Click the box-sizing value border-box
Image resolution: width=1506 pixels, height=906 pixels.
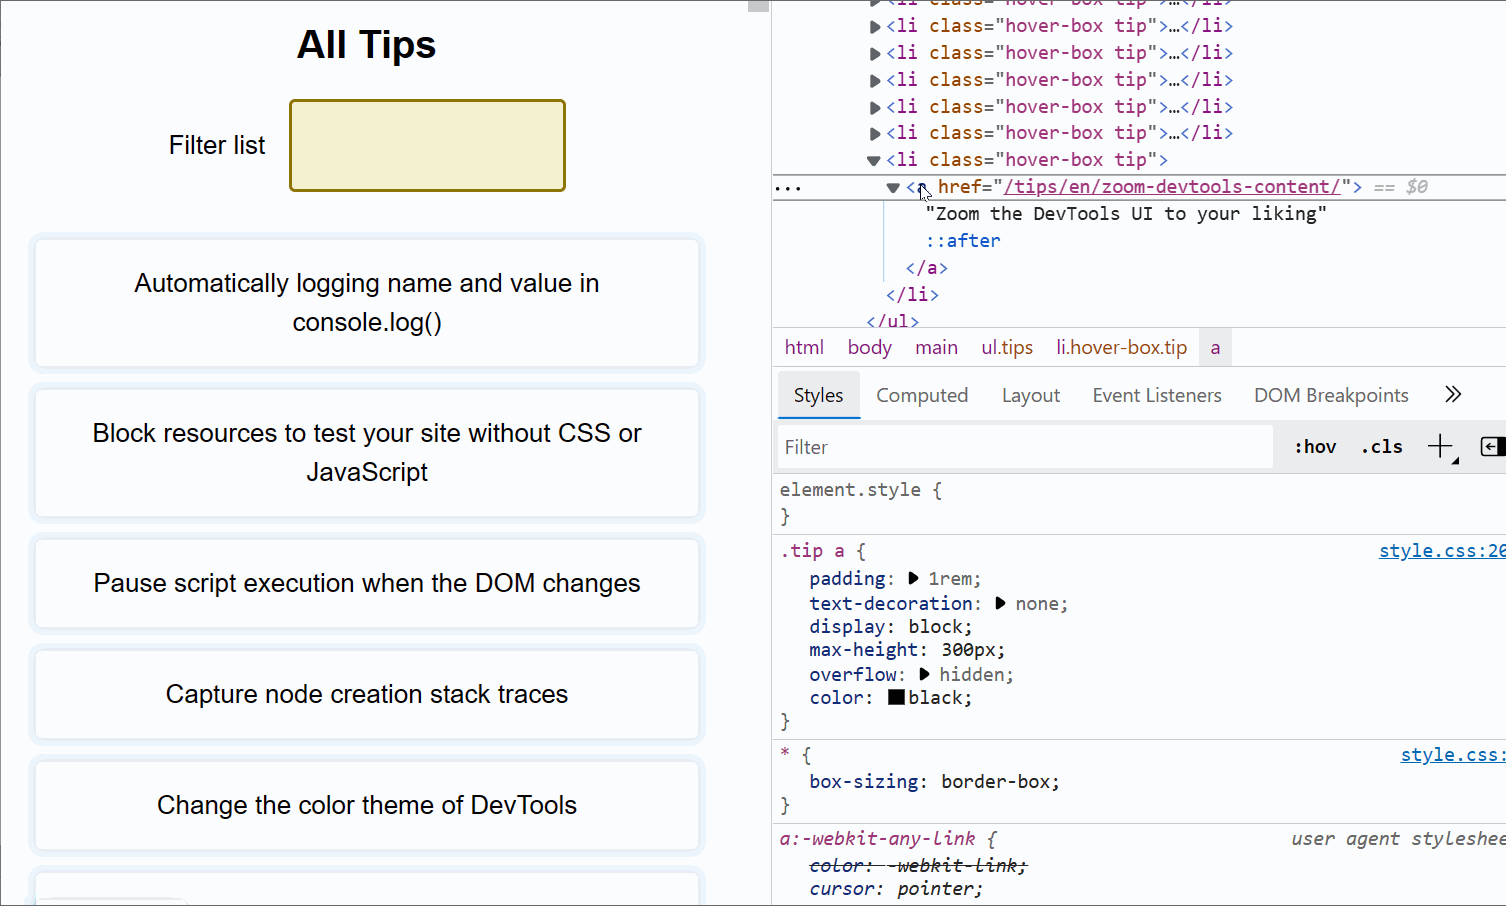997,782
